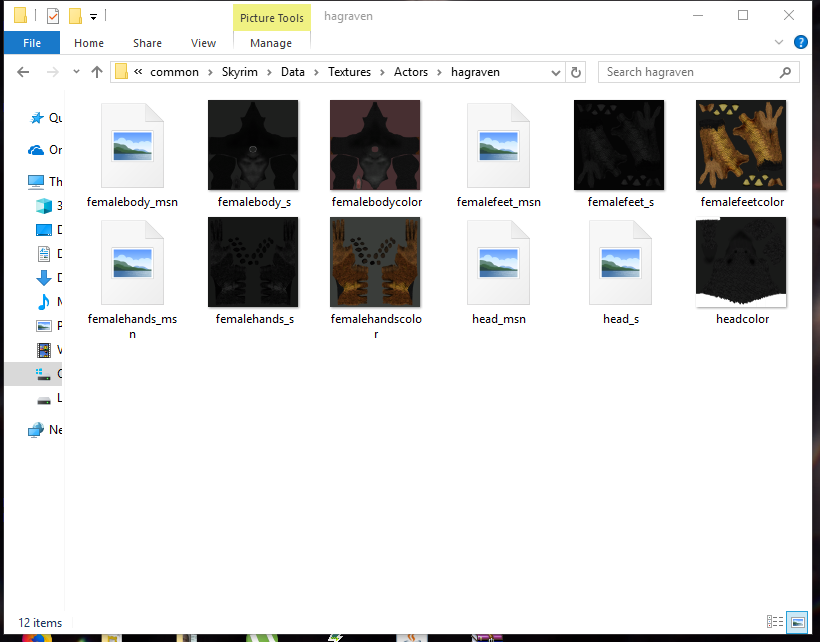This screenshot has width=820, height=642.
Task: Navigate to the Data breadcrumb
Action: click(x=292, y=72)
